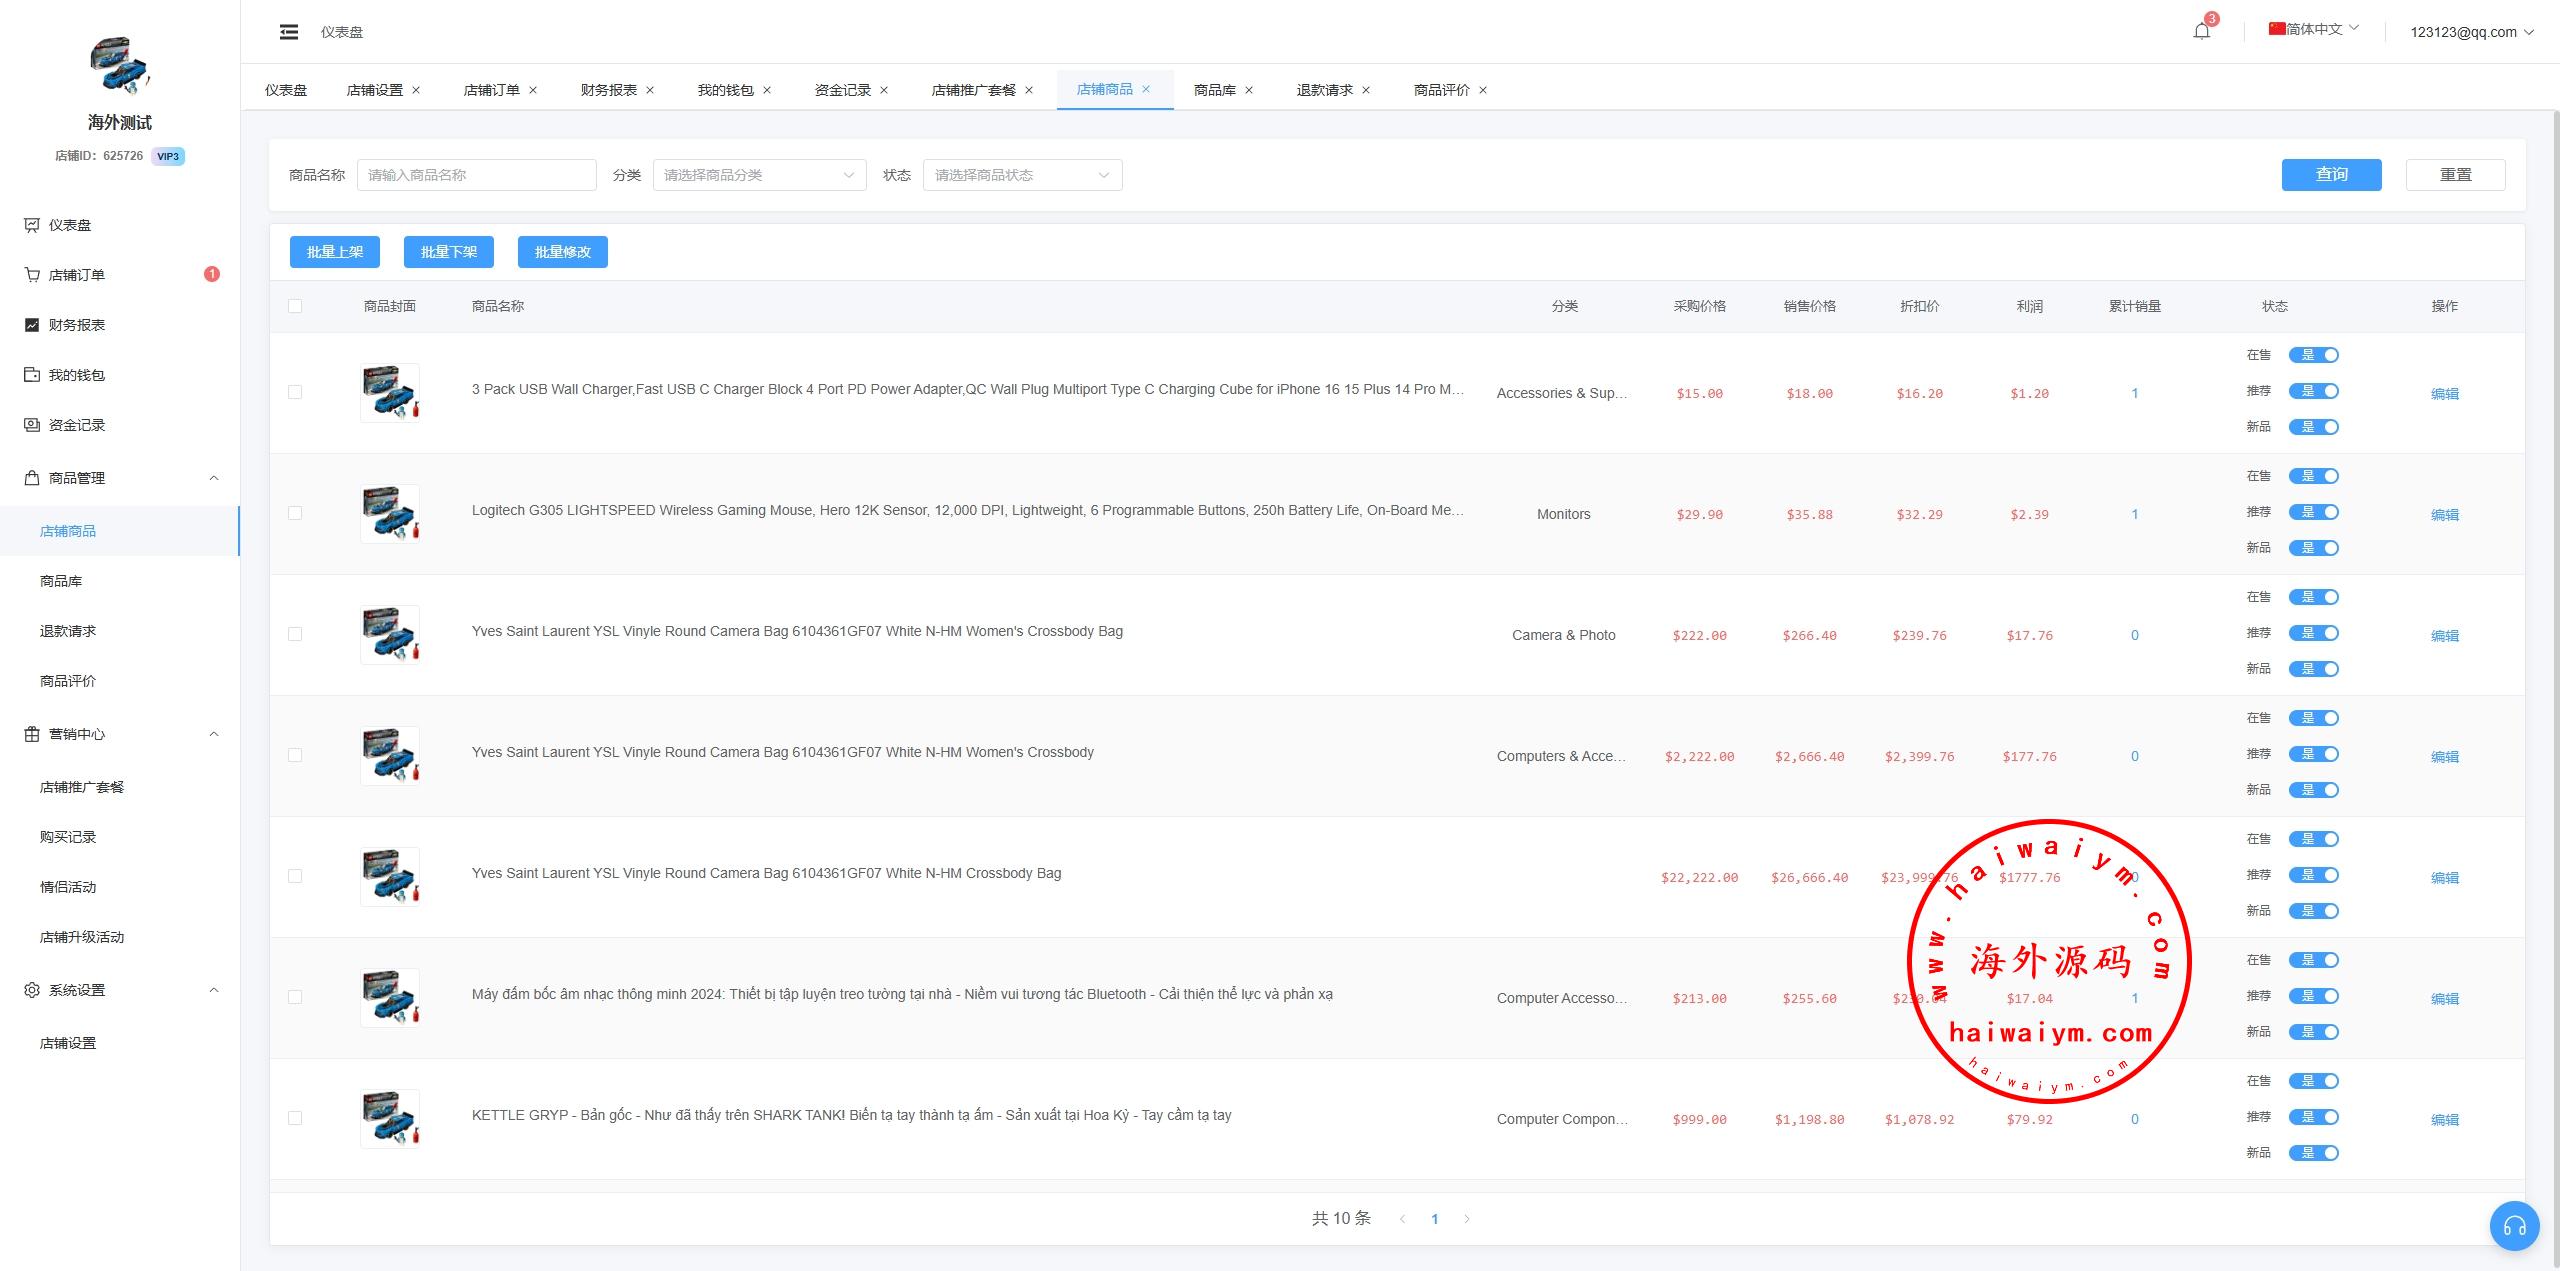Open my wallet sidebar icon
This screenshot has height=1271, width=2560.
[32, 375]
